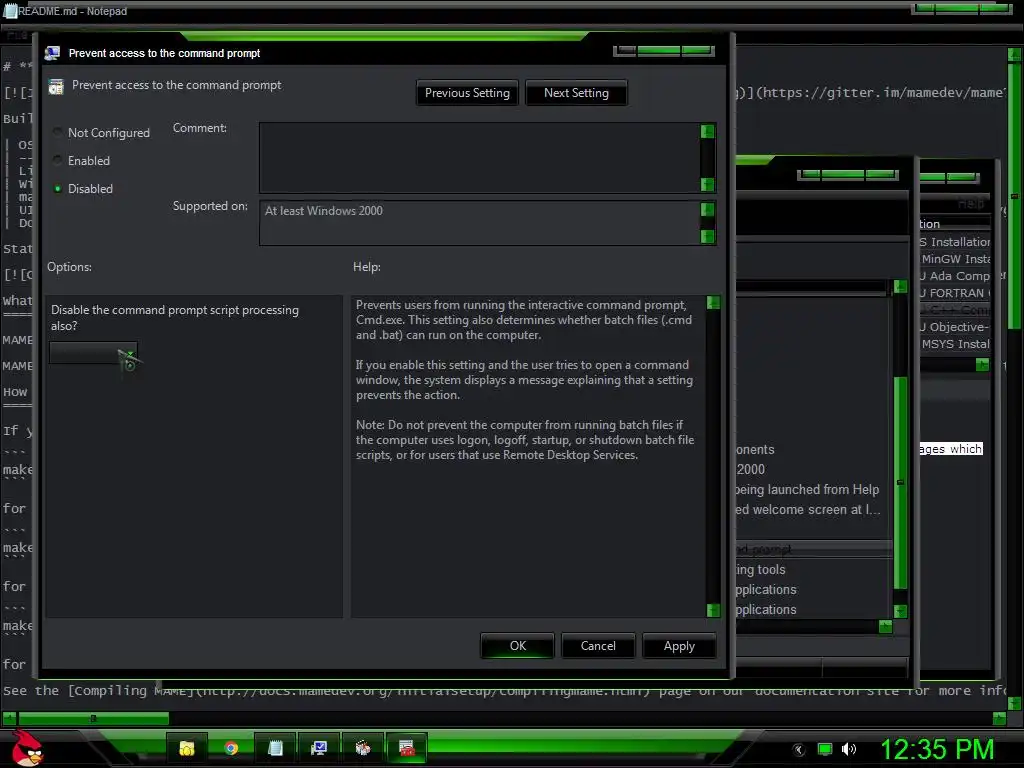This screenshot has width=1024, height=768.
Task: Click the 12:35 PM clock
Action: pyautogui.click(x=937, y=749)
